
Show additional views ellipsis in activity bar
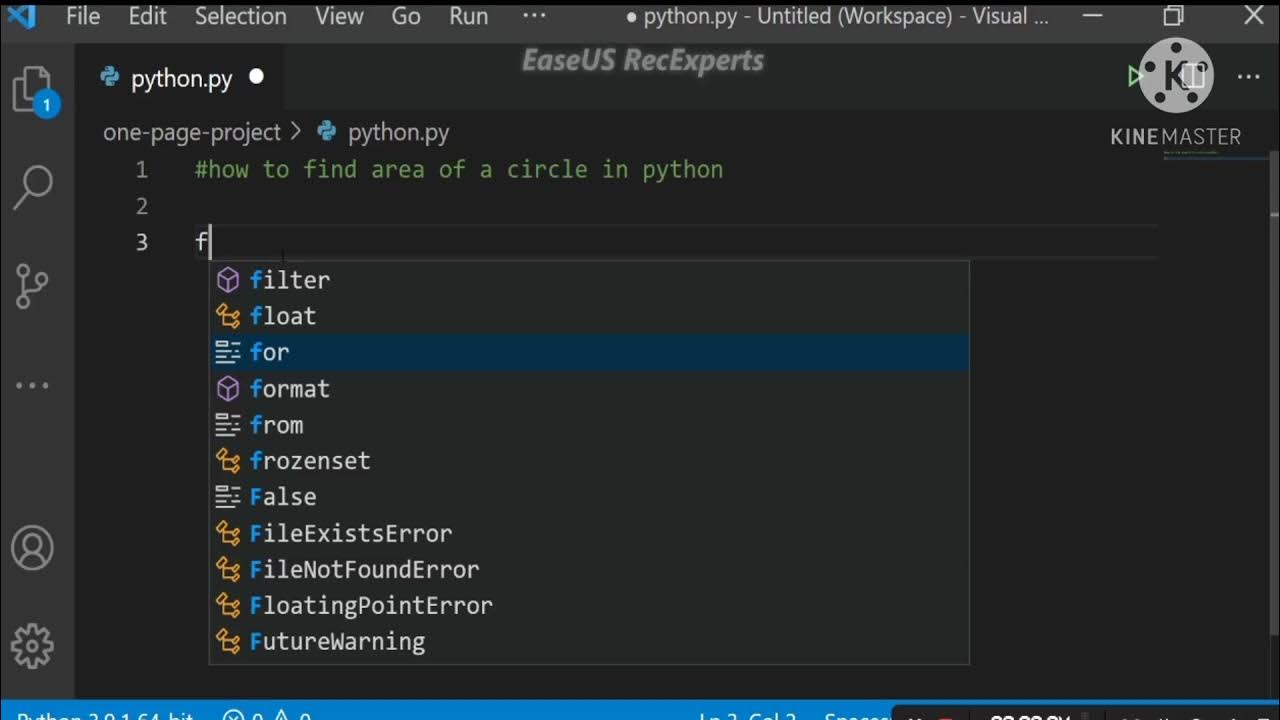(32, 385)
